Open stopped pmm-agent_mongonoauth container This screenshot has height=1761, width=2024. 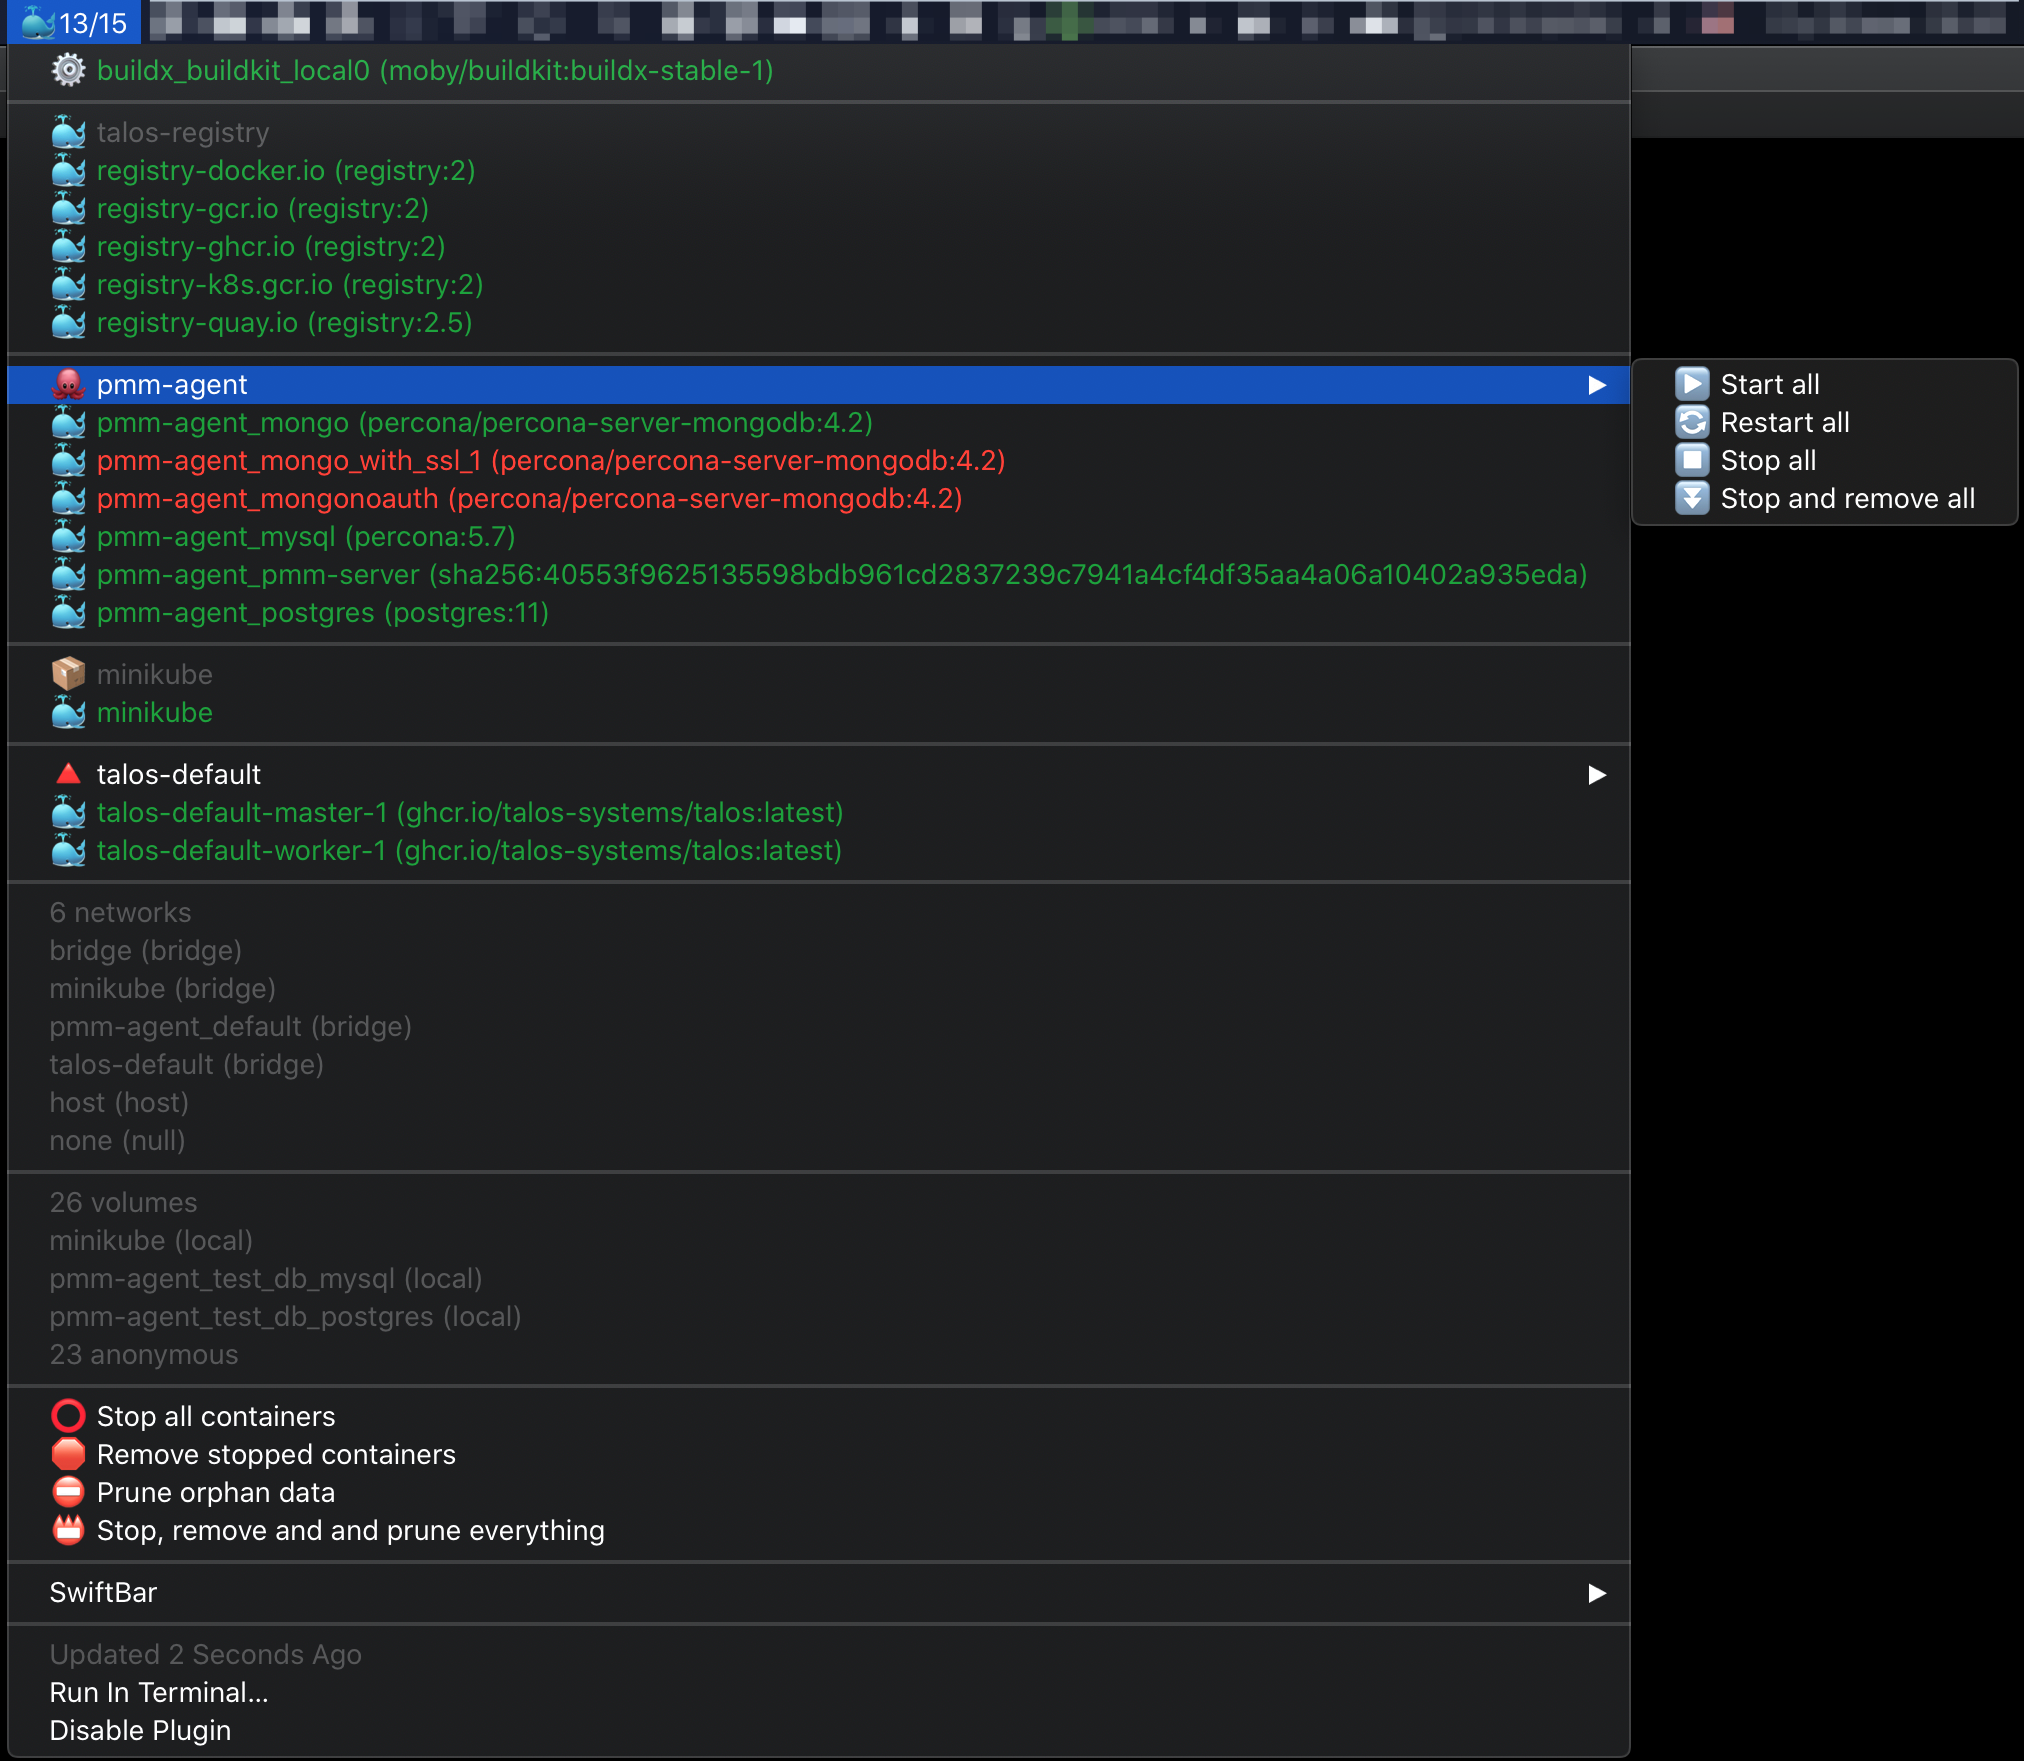819,499
